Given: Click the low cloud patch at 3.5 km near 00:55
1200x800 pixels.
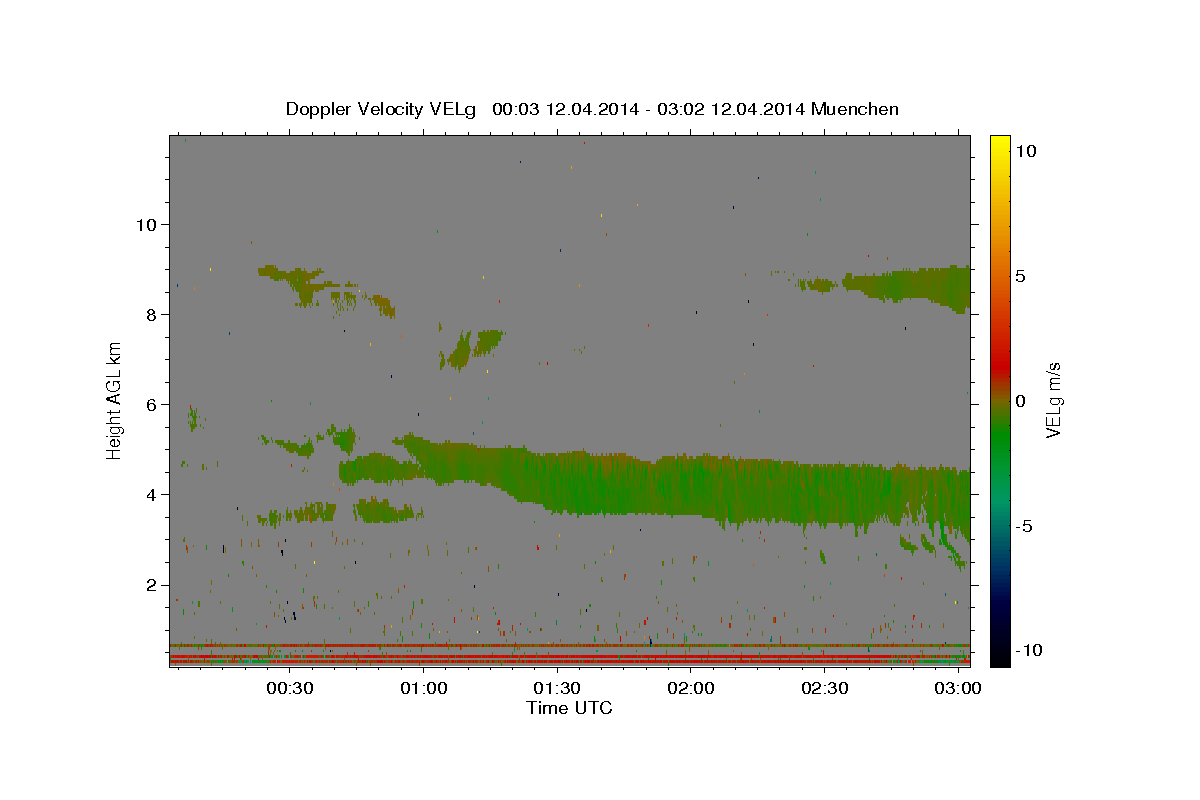Looking at the screenshot, I should (x=387, y=511).
